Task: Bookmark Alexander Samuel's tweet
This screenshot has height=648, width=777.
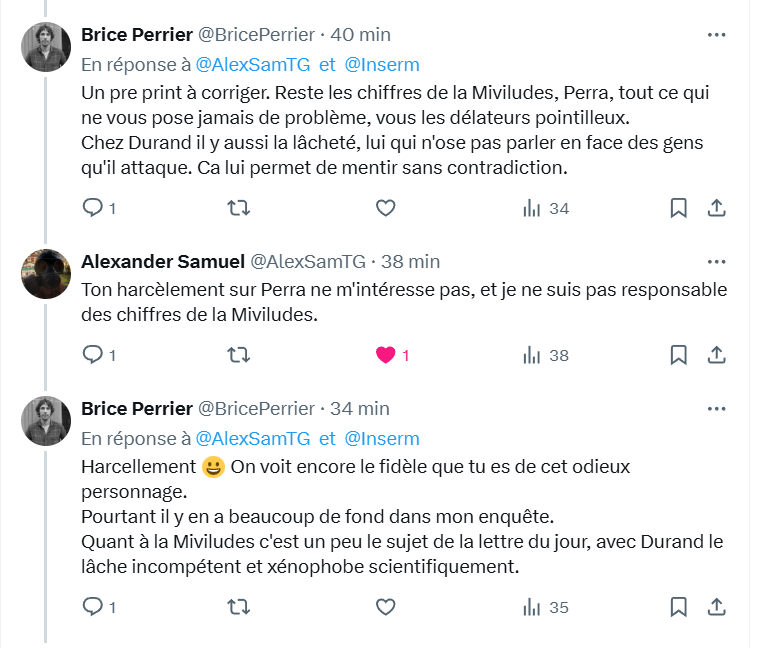Action: coord(678,354)
